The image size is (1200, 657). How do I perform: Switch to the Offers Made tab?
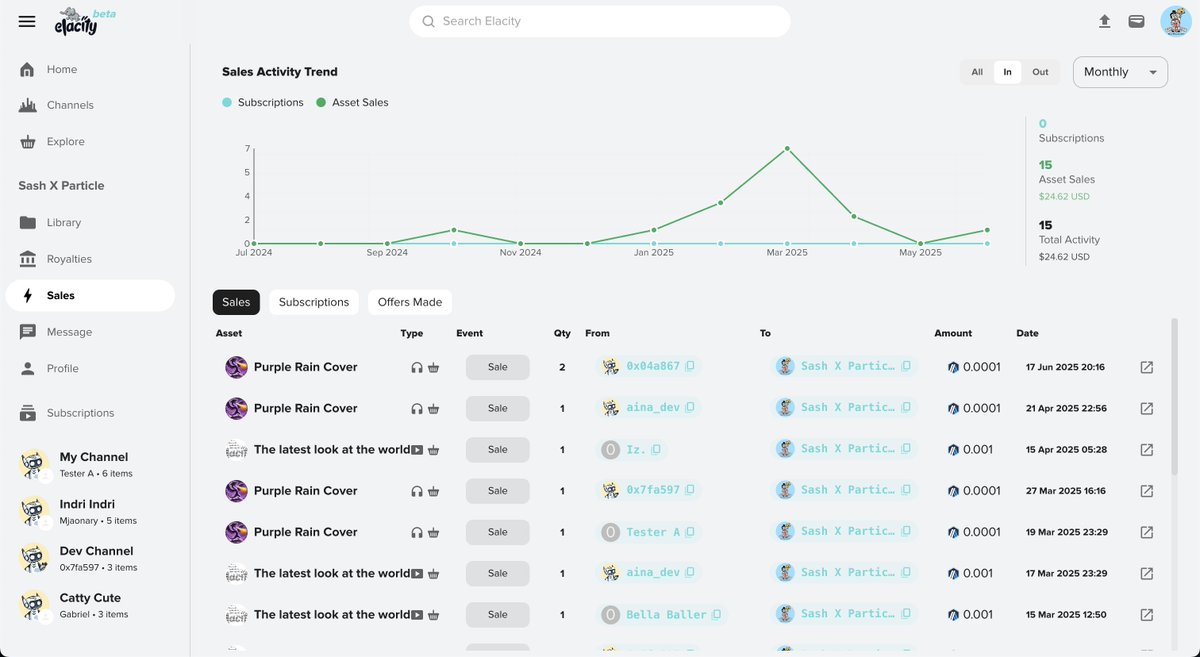[410, 302]
